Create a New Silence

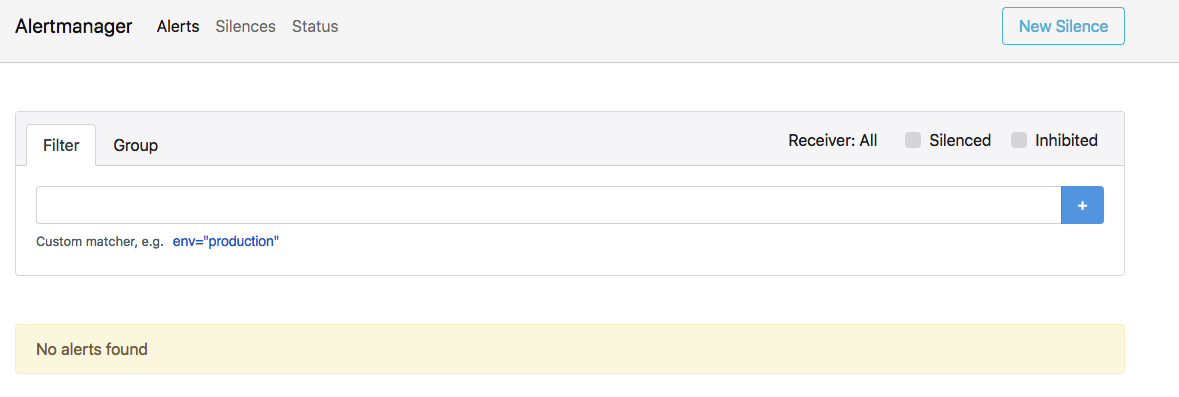(1063, 26)
